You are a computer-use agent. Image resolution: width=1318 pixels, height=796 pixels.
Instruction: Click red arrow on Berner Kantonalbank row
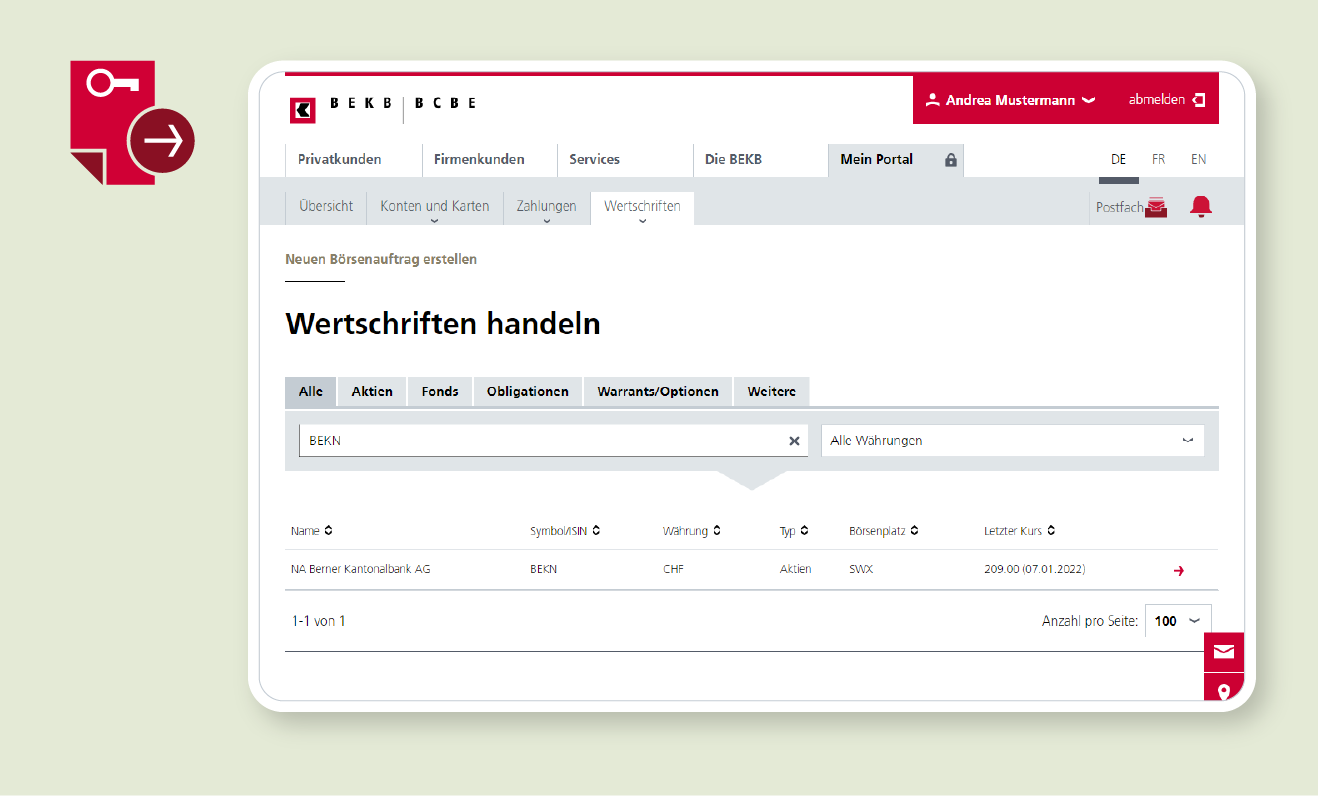(1178, 570)
